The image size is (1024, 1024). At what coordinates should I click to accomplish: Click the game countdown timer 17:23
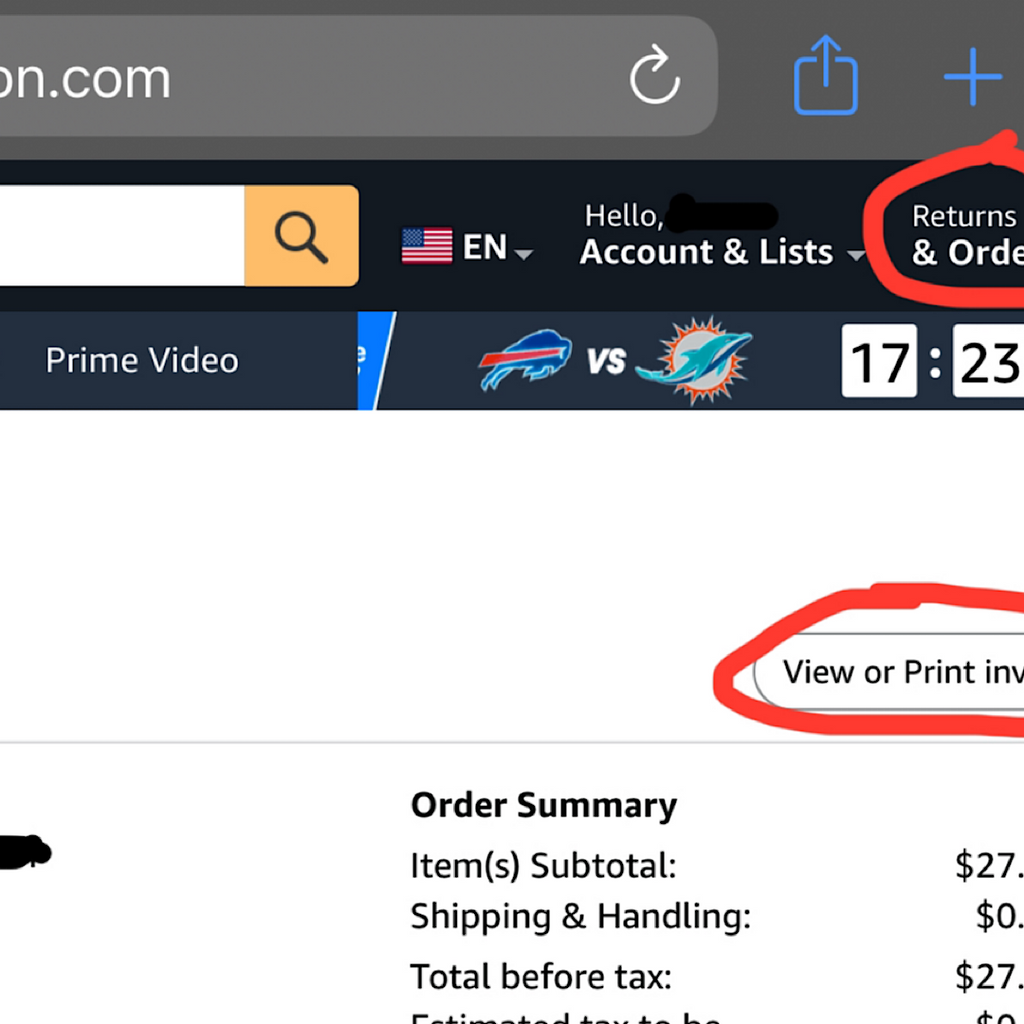click(933, 361)
